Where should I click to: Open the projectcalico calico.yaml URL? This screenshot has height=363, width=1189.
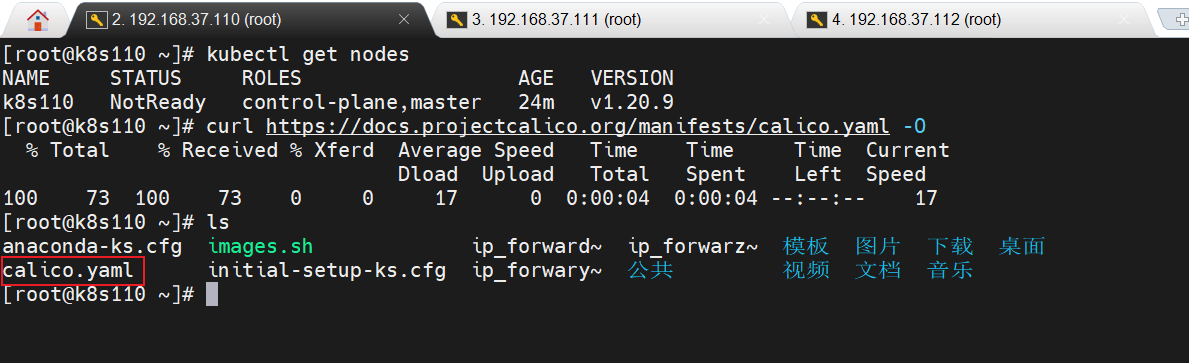pos(579,126)
